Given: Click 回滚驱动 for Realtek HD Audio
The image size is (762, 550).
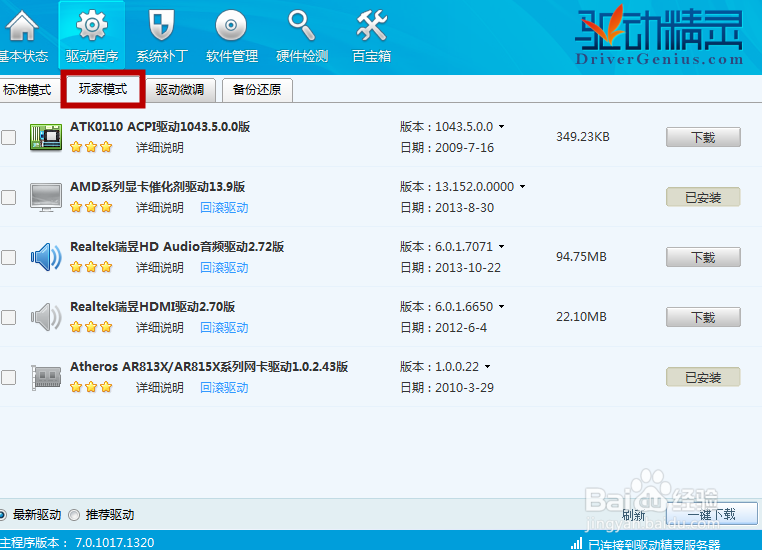Looking at the screenshot, I should pyautogui.click(x=225, y=267).
